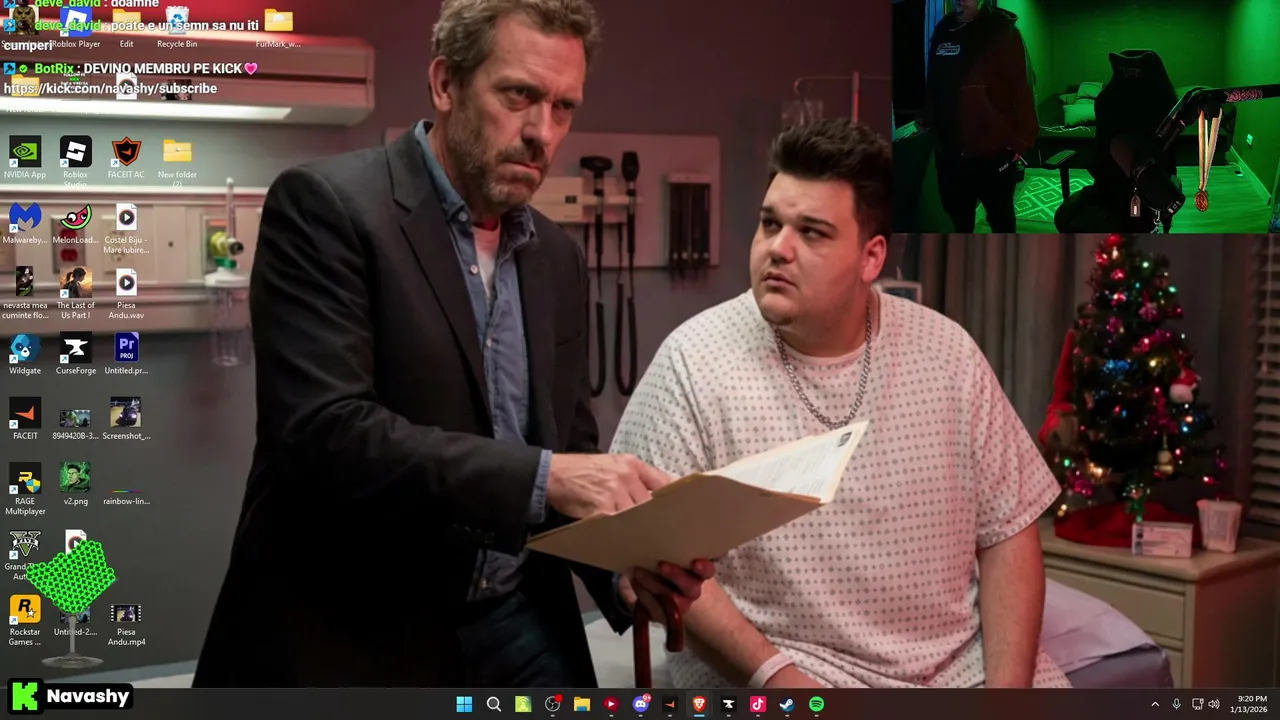Switch to Brave browser in the taskbar

pos(699,704)
